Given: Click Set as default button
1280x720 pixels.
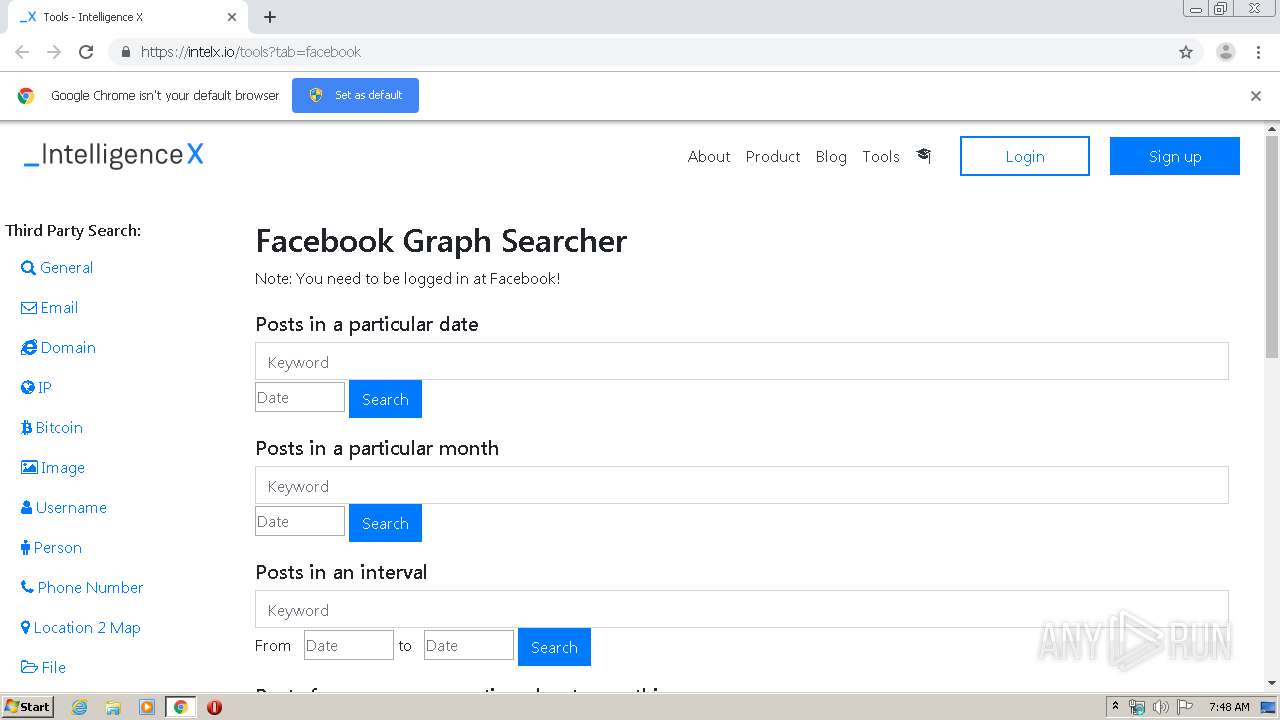Looking at the screenshot, I should (355, 95).
